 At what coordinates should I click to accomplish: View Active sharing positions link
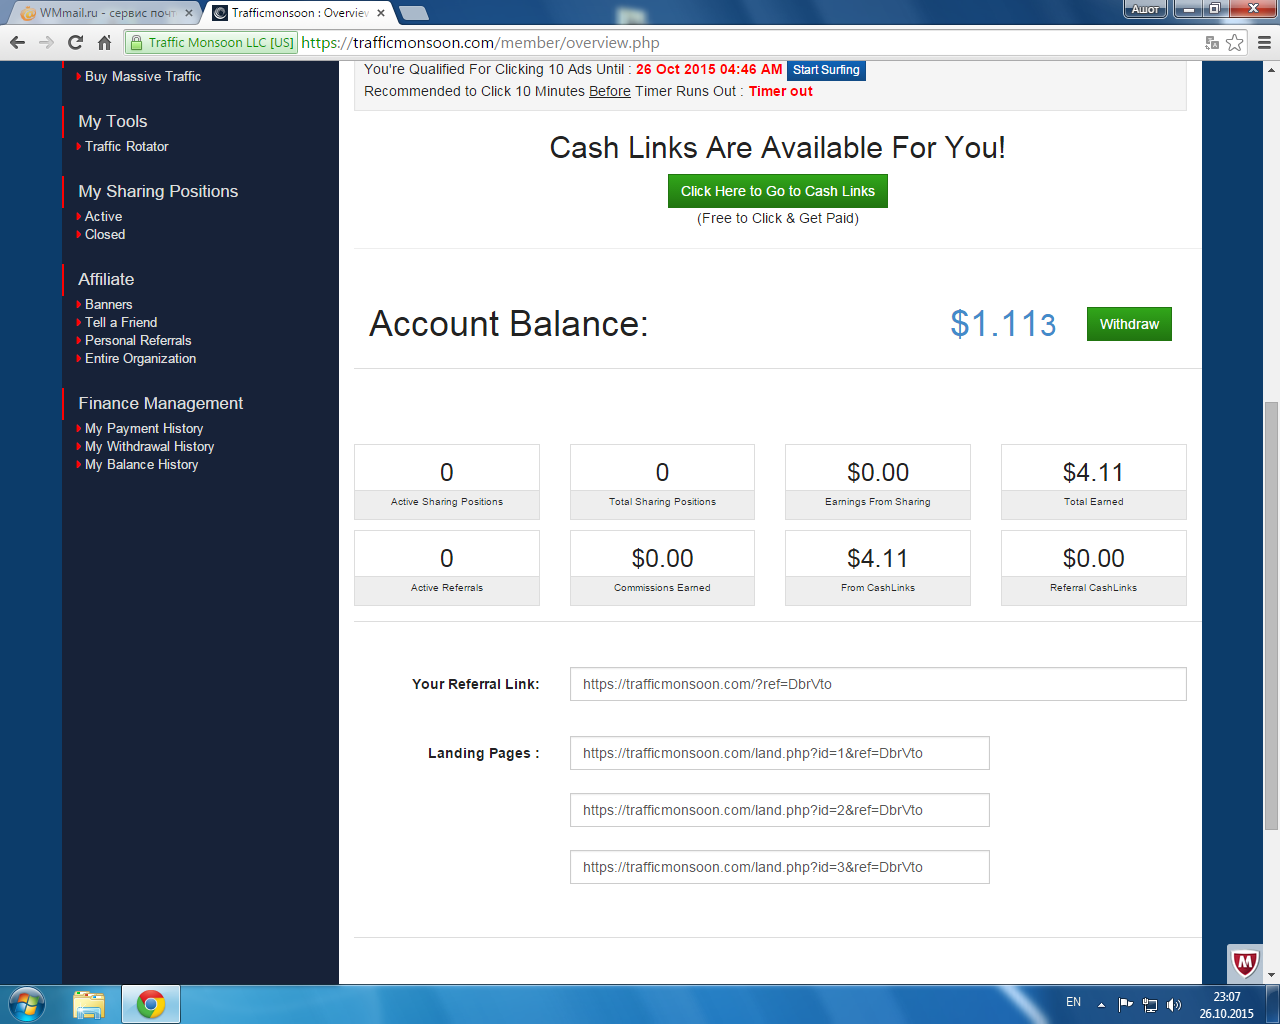[103, 216]
